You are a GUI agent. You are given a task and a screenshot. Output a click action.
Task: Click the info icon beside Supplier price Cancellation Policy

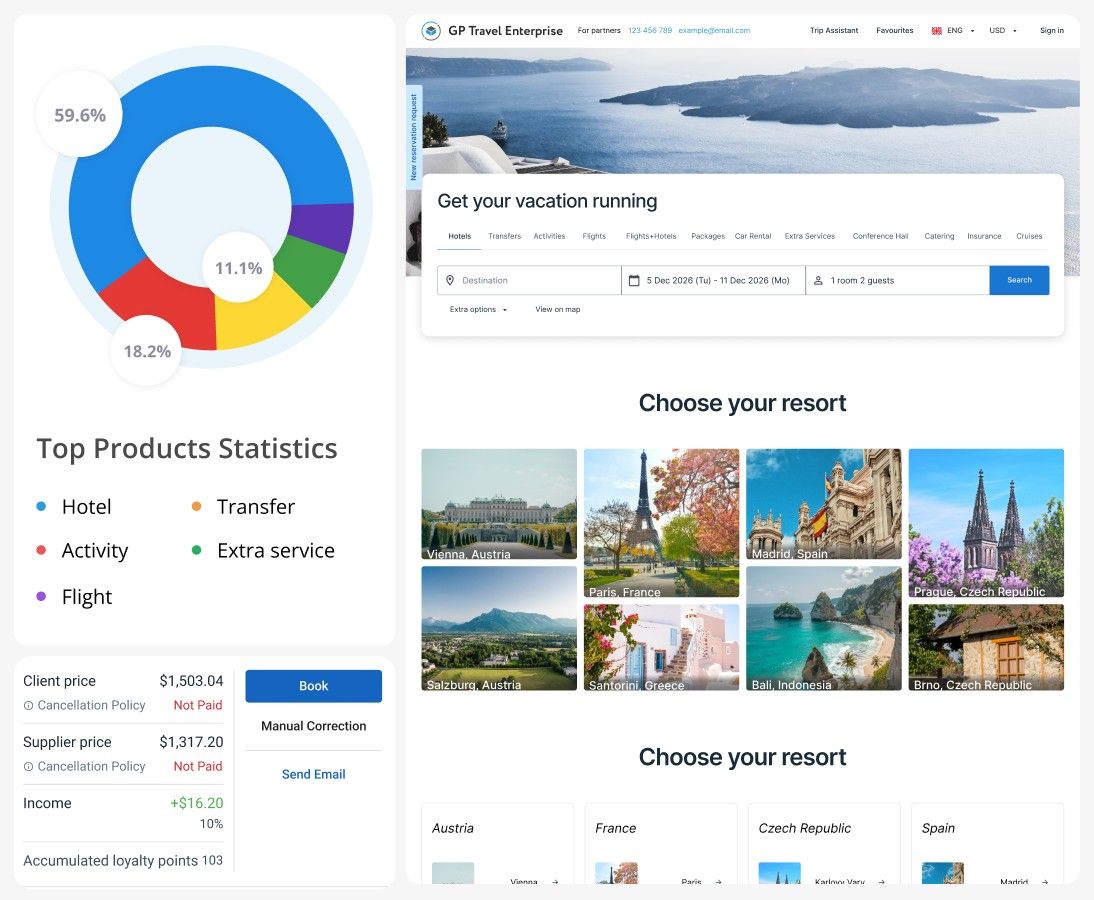point(29,766)
